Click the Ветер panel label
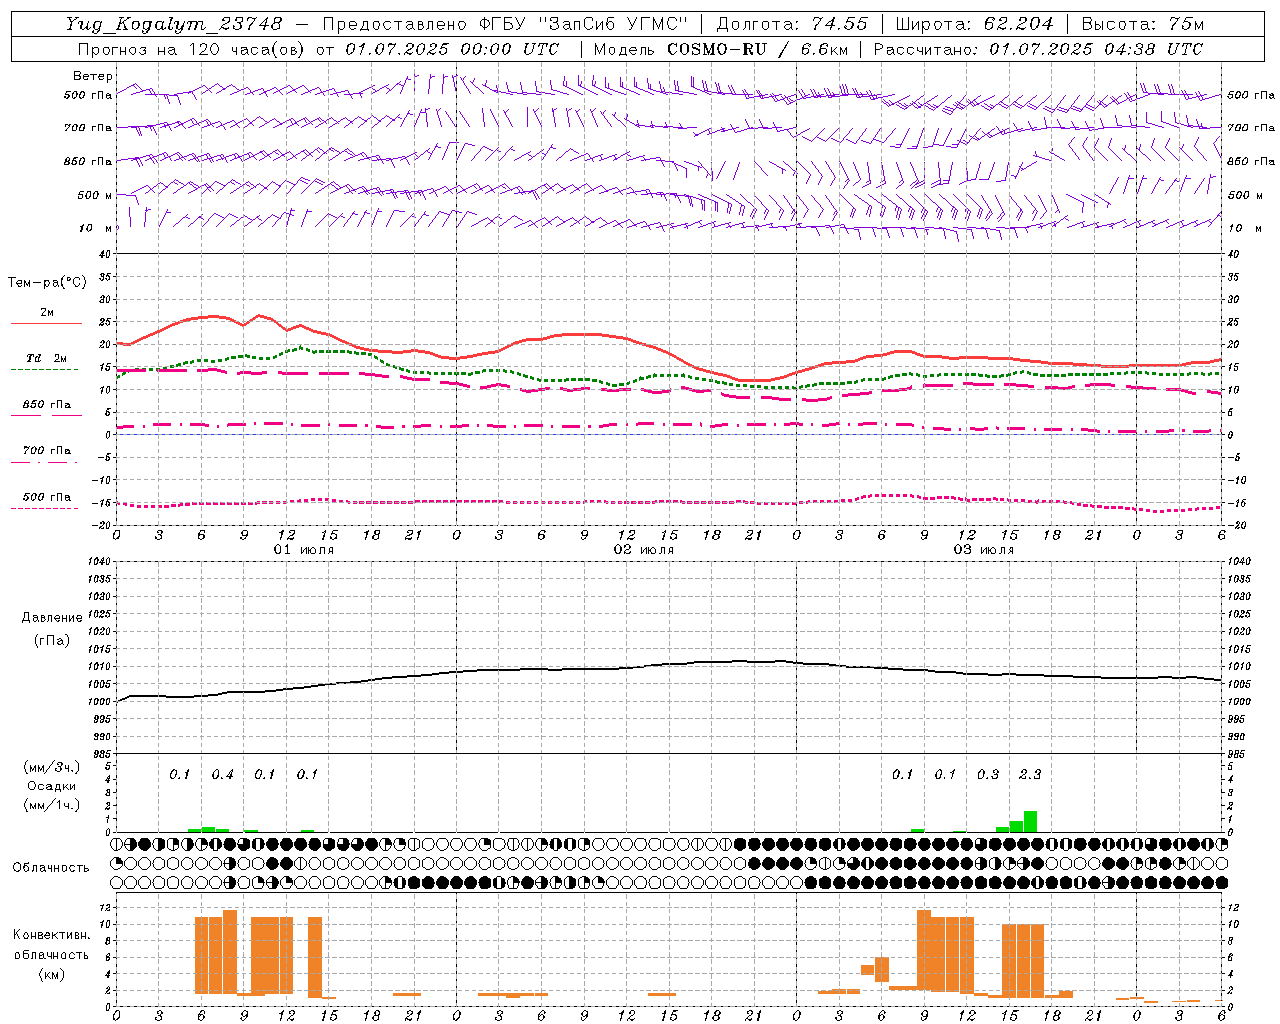 [93, 76]
